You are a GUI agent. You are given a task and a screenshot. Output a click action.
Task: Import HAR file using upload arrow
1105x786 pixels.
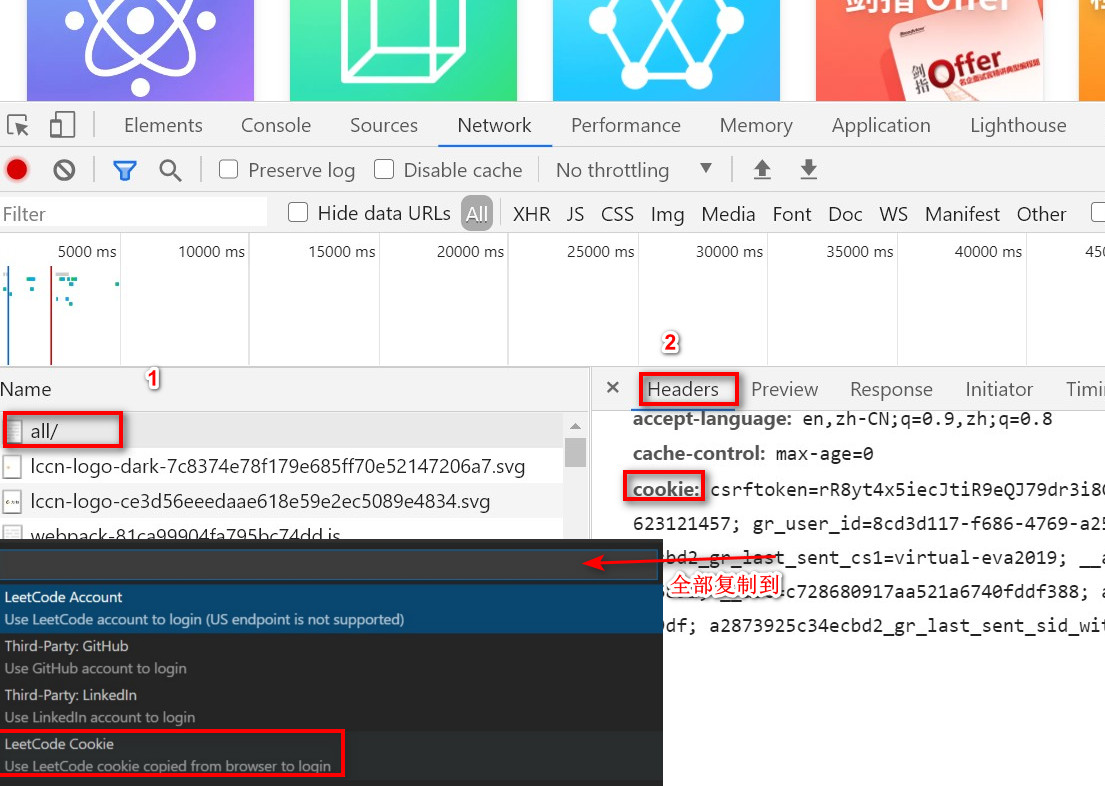[762, 169]
